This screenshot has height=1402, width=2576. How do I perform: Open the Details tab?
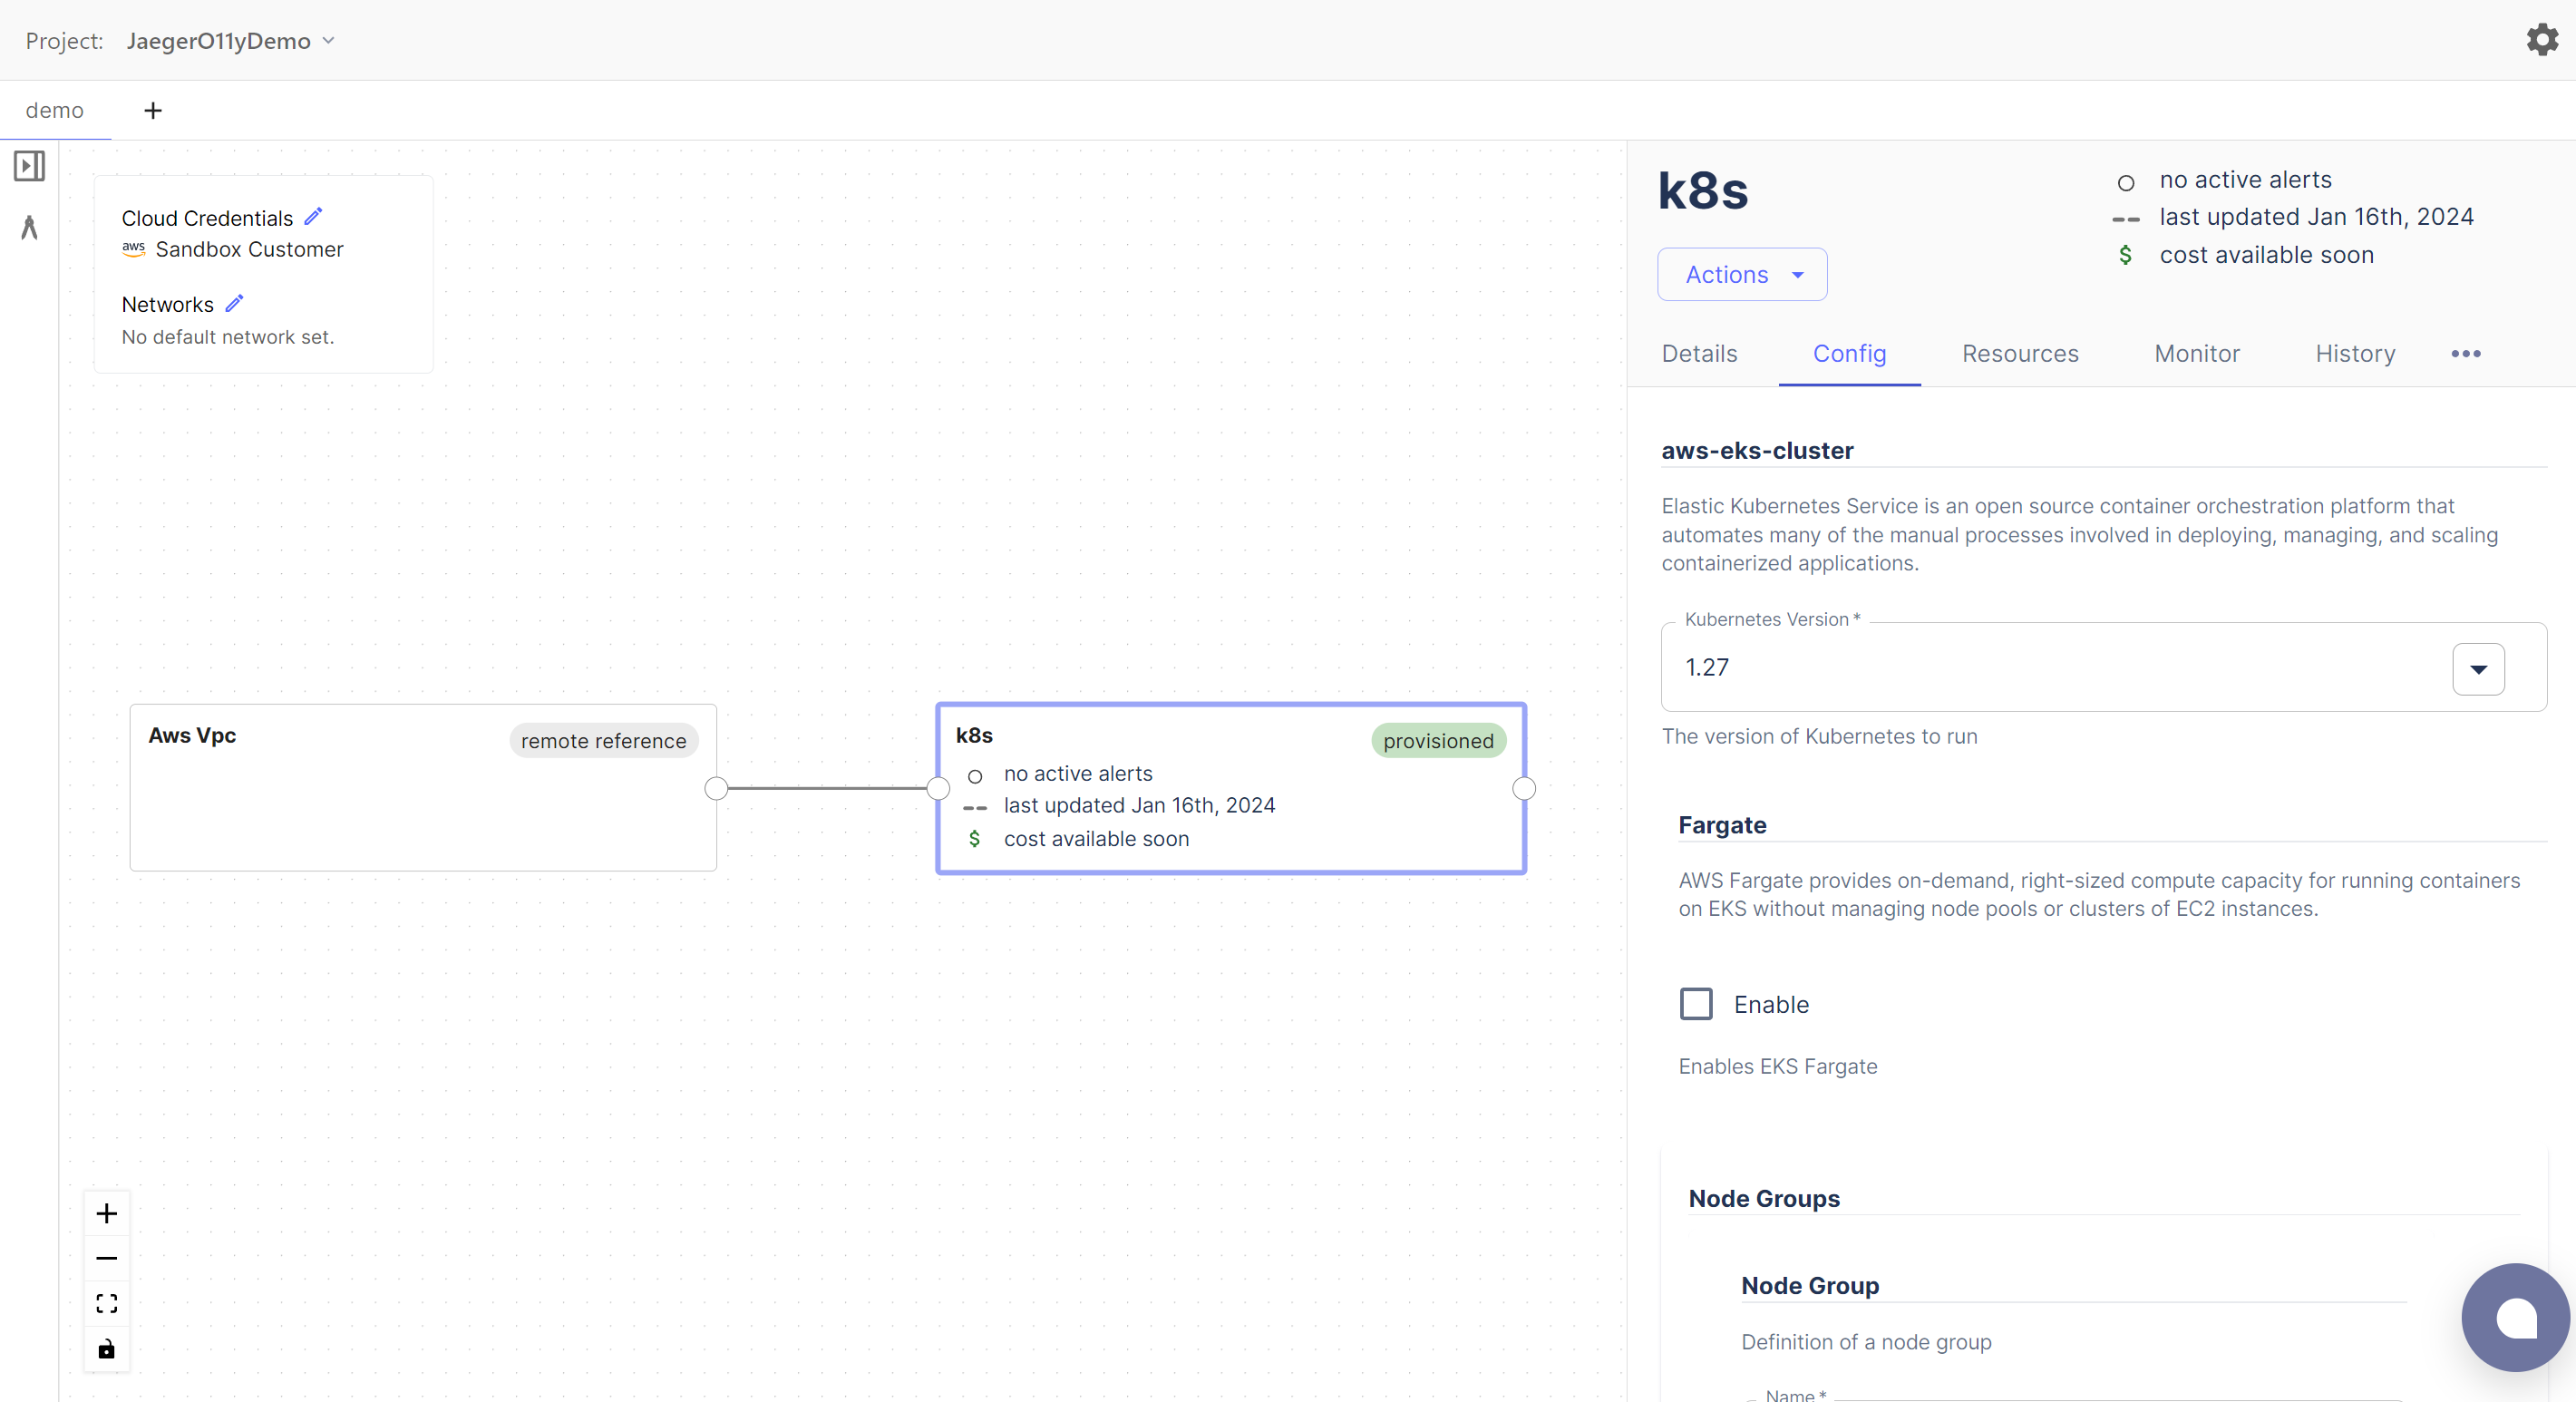pyautogui.click(x=1698, y=353)
